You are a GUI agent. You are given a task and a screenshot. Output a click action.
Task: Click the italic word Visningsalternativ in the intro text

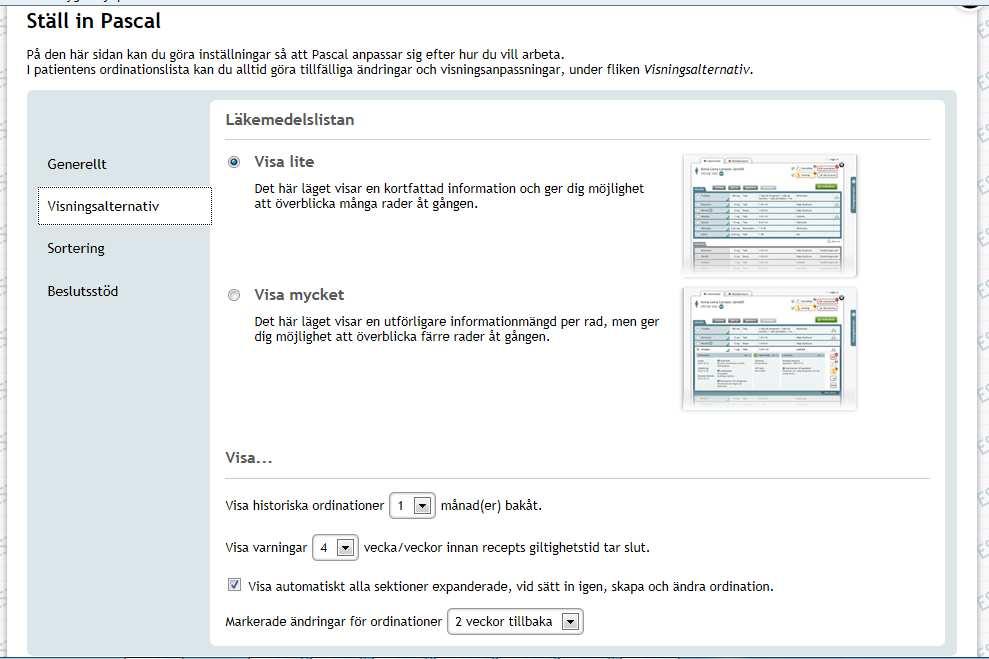696,69
